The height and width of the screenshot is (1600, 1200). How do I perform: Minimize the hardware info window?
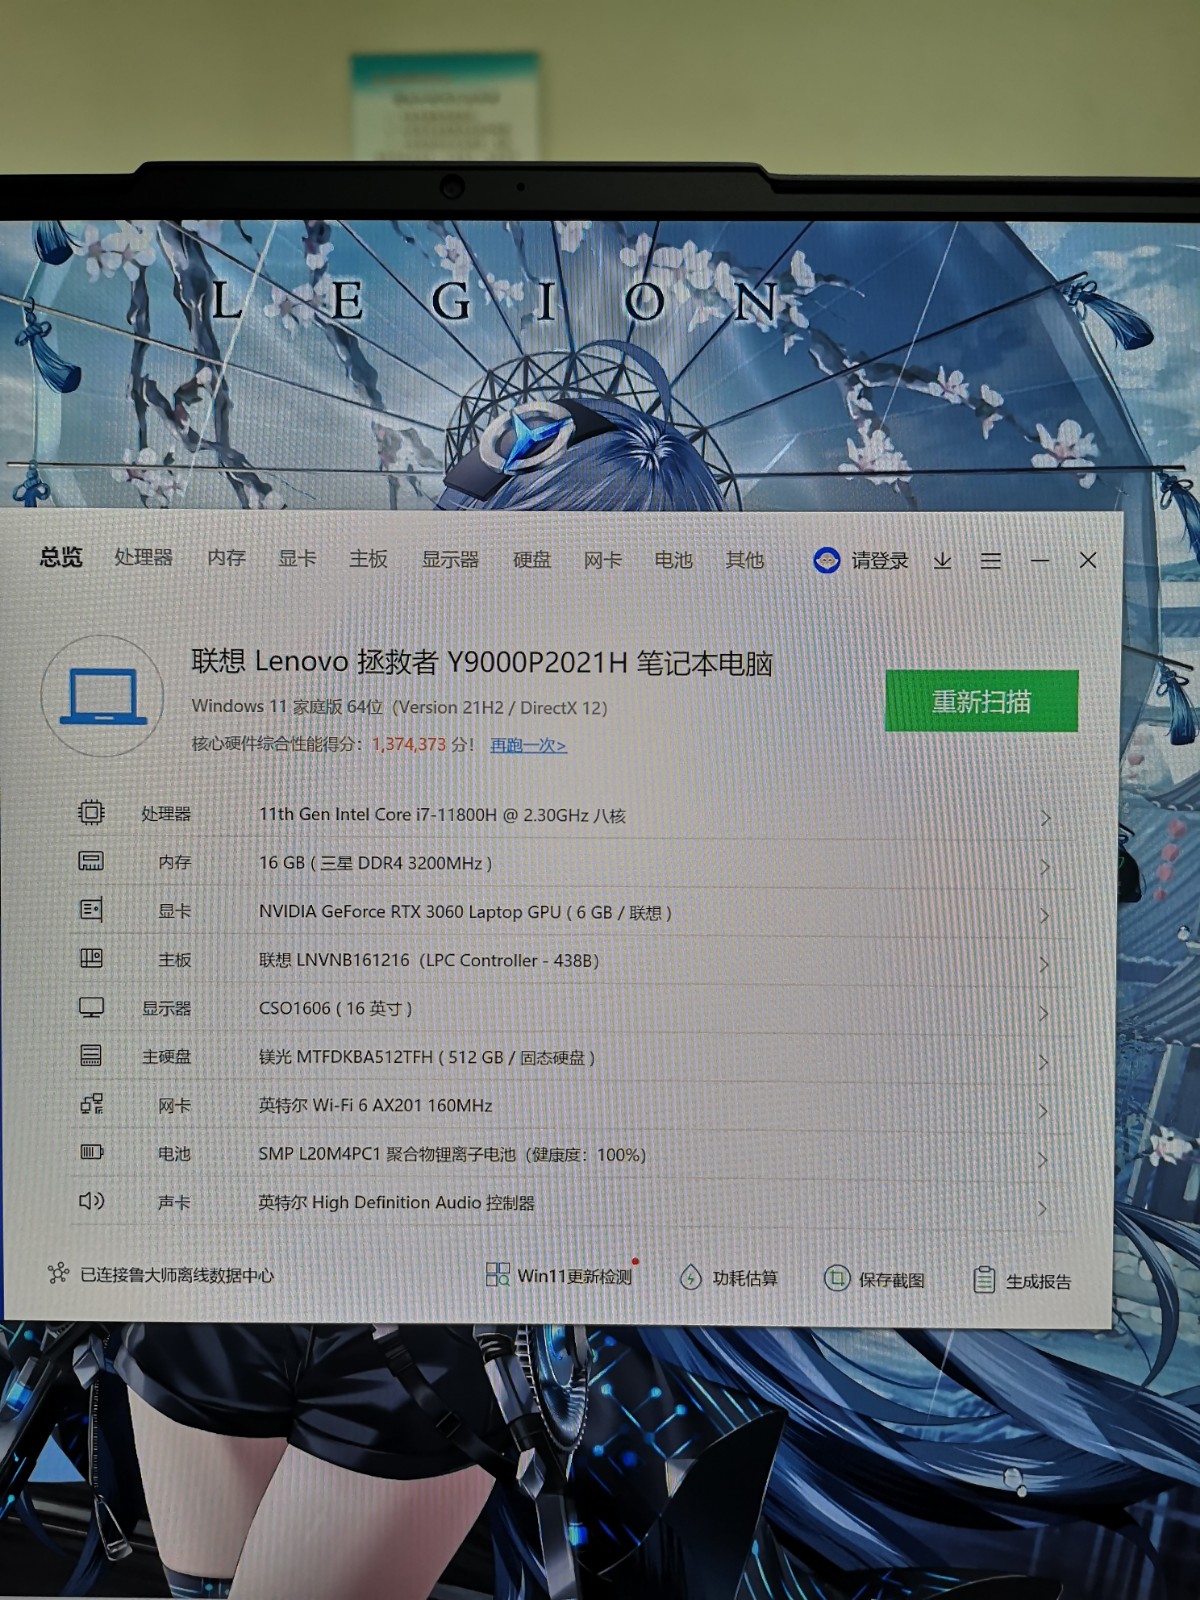tap(1040, 561)
